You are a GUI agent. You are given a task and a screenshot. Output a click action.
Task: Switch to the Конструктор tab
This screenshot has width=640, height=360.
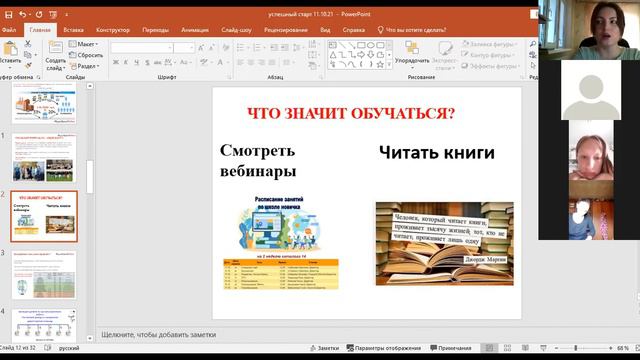tap(113, 30)
